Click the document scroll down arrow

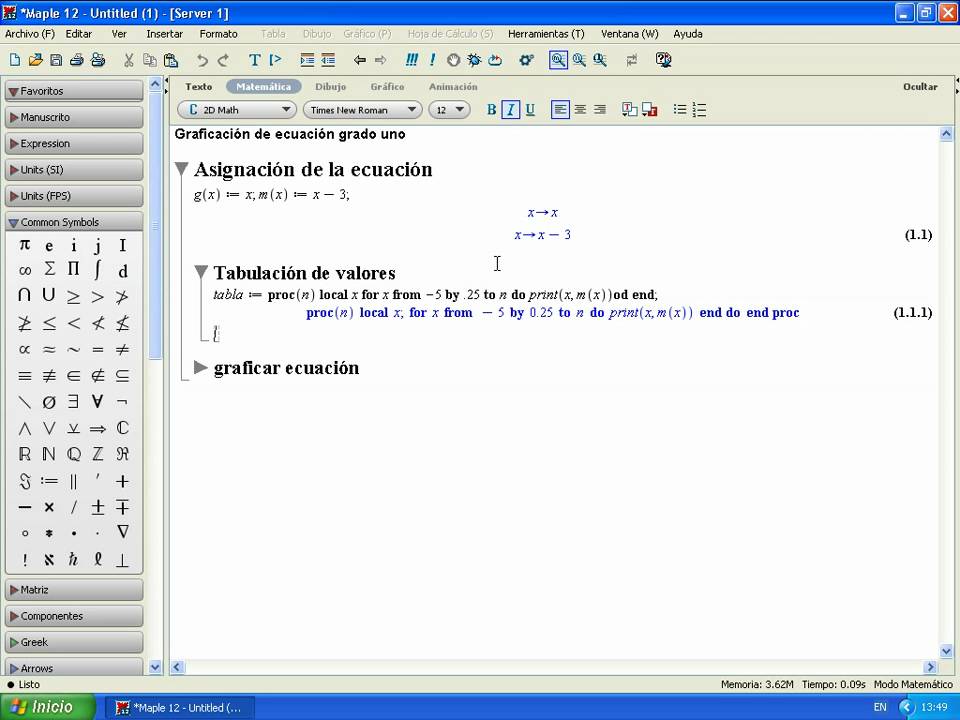click(x=946, y=651)
